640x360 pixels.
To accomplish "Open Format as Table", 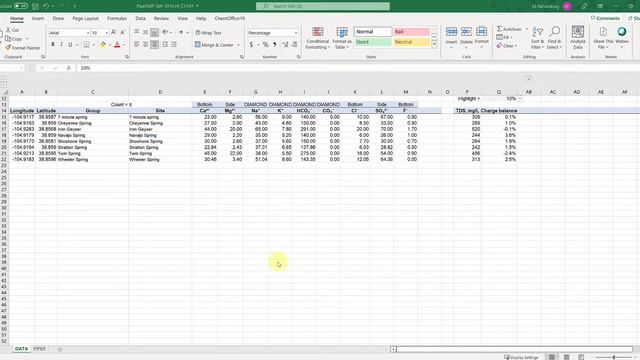I will 342,38.
